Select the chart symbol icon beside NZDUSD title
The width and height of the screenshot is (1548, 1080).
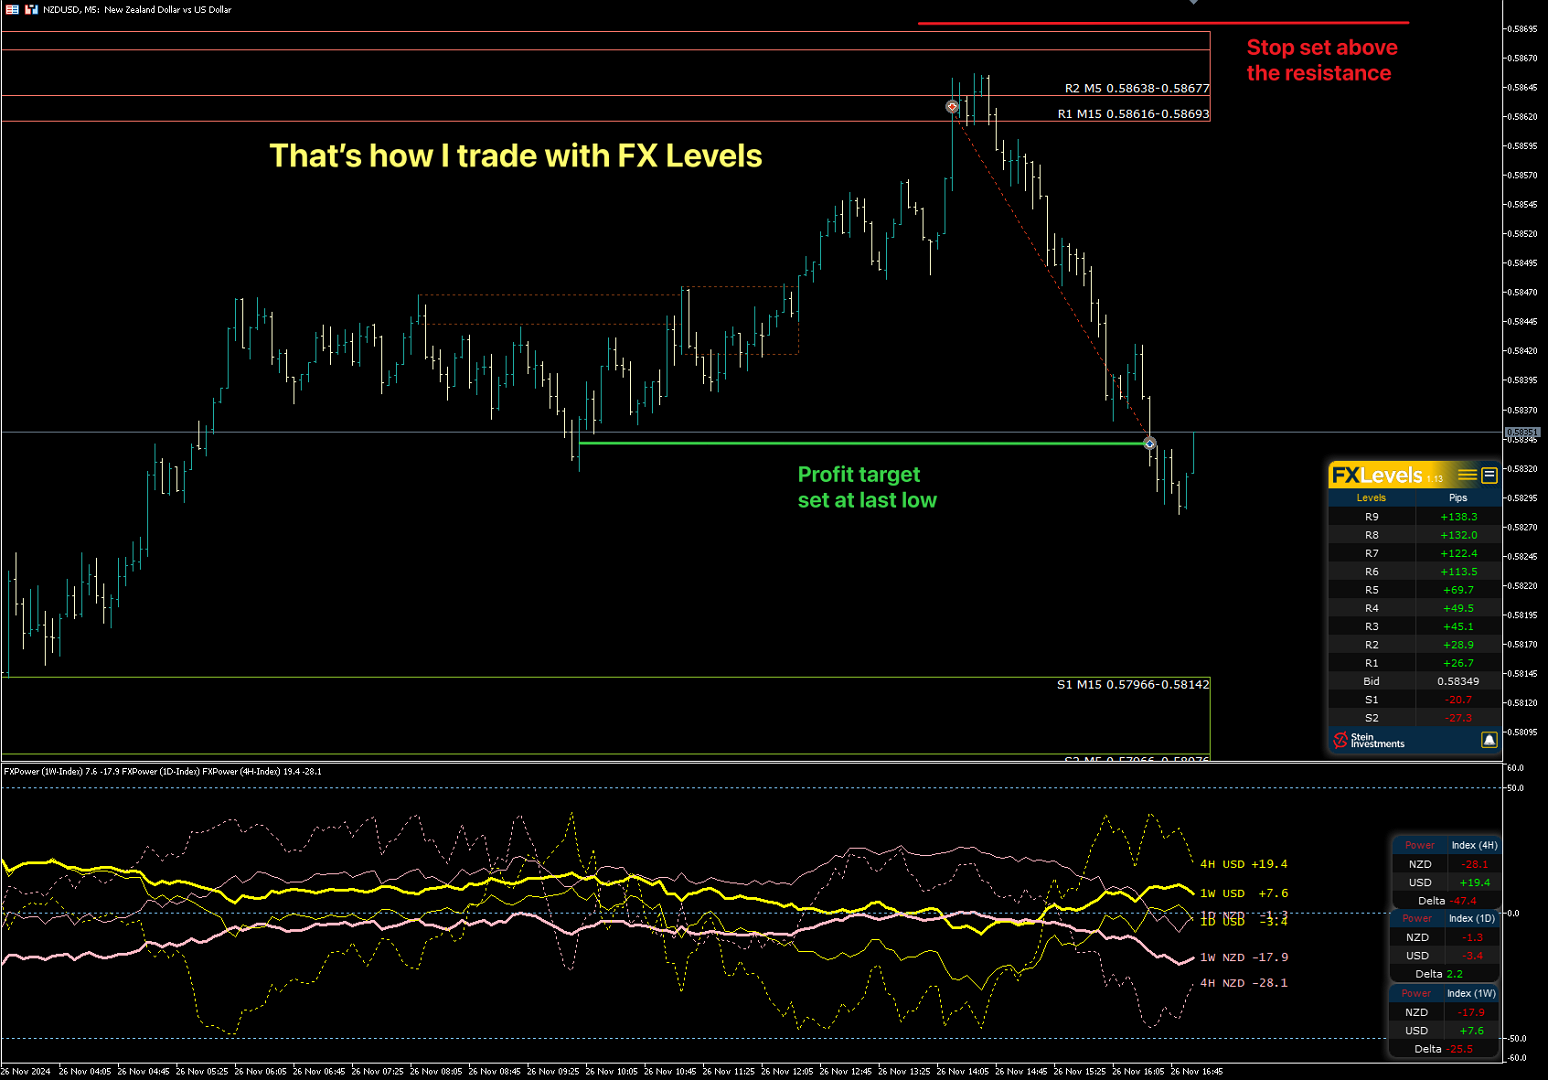click(31, 9)
